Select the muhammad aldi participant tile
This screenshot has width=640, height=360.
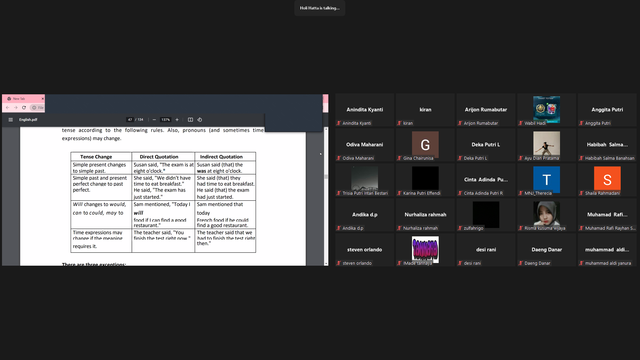tap(607, 250)
